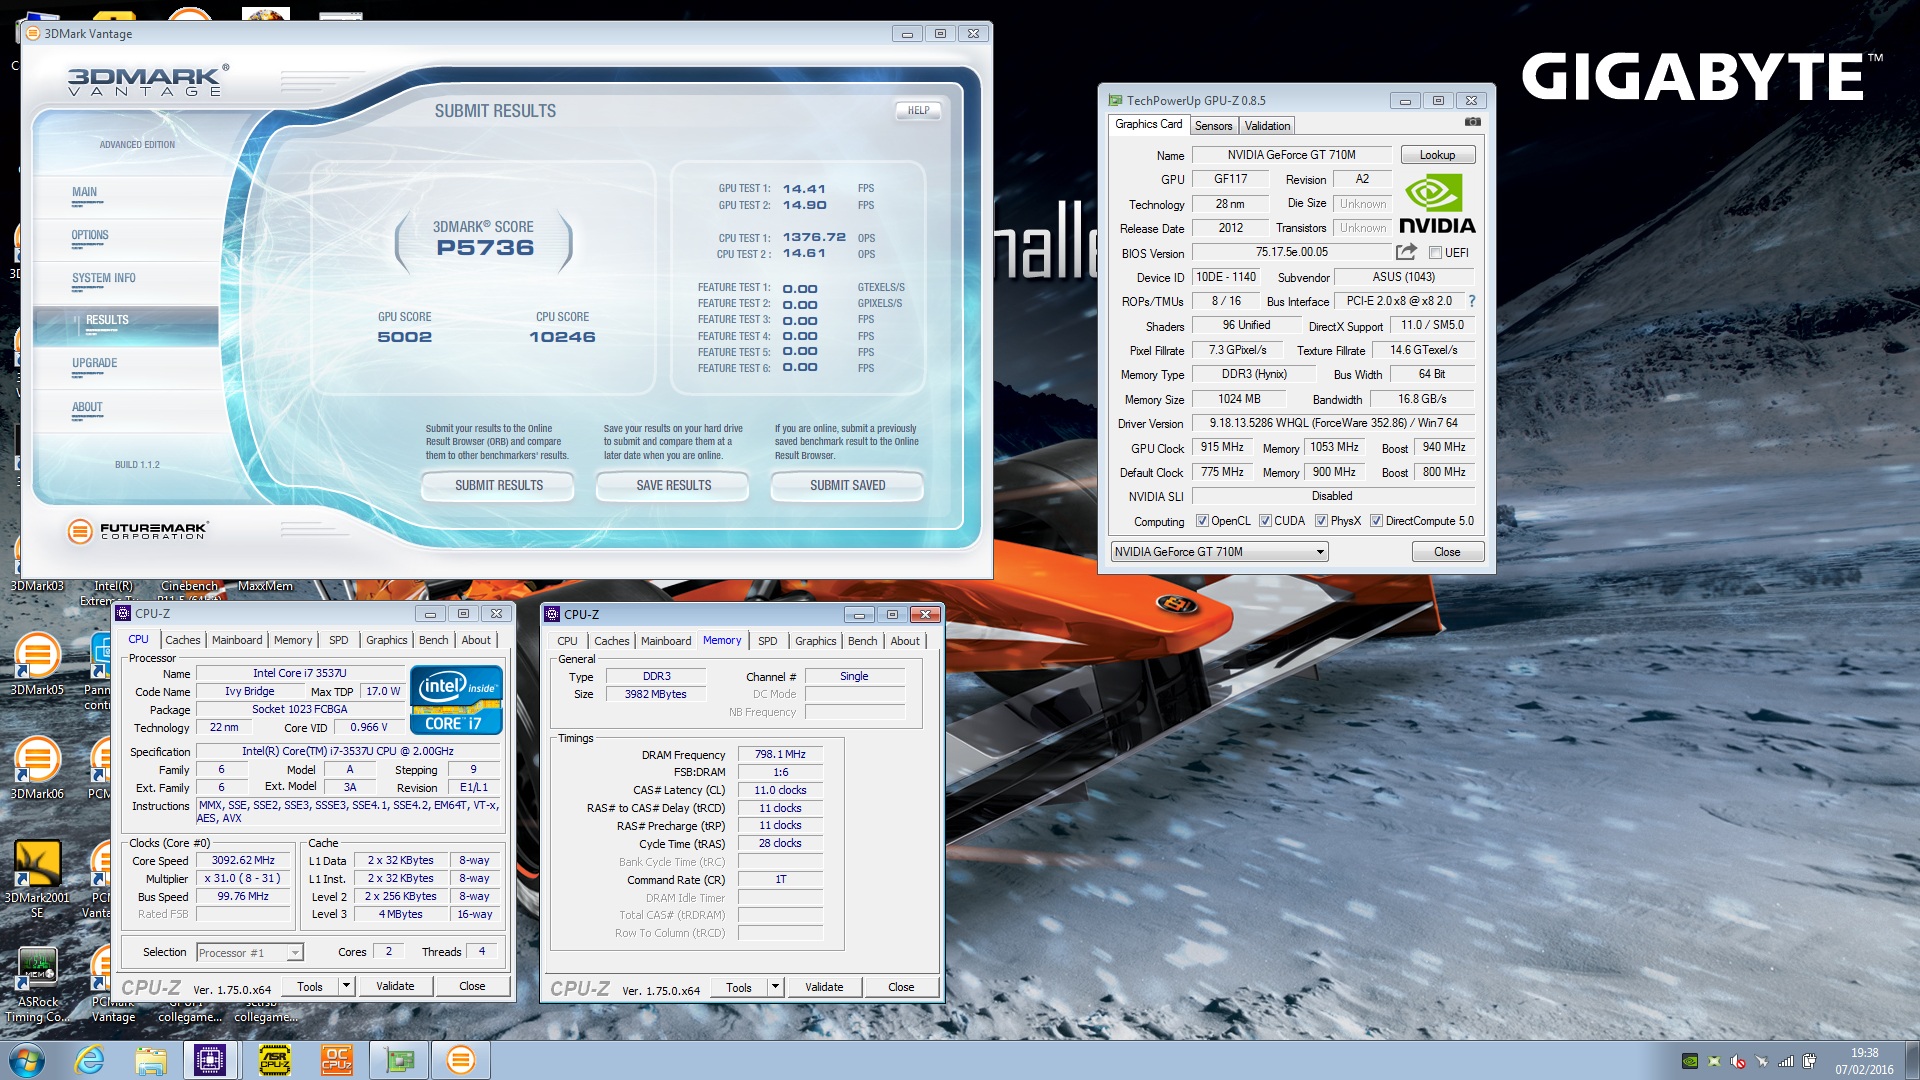The image size is (1920, 1080).
Task: Open the volume tray icon
Action: (1738, 1061)
